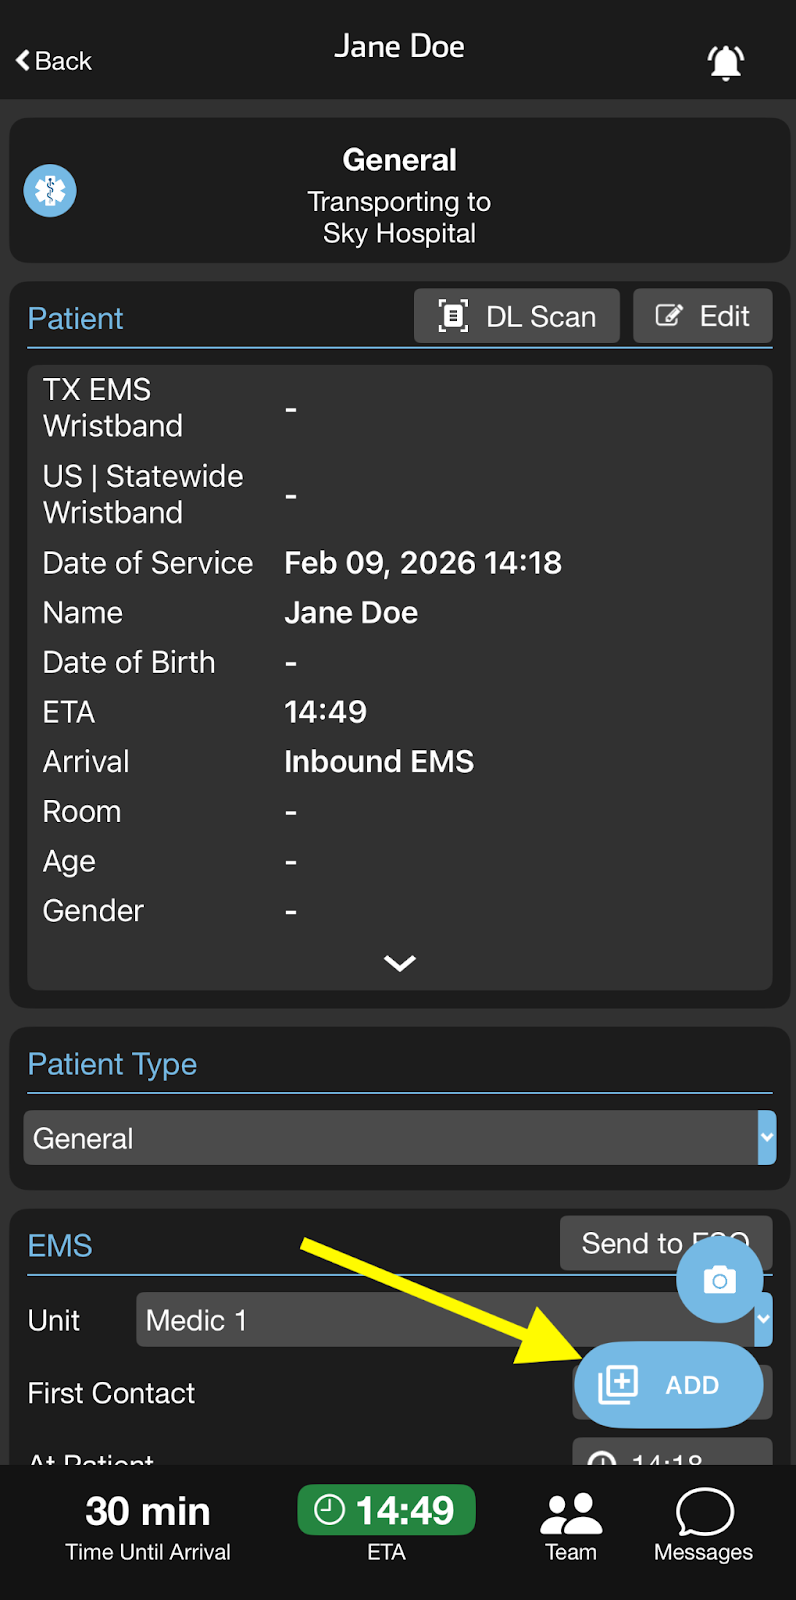
Task: Tap the EMS star of life icon
Action: 50,191
